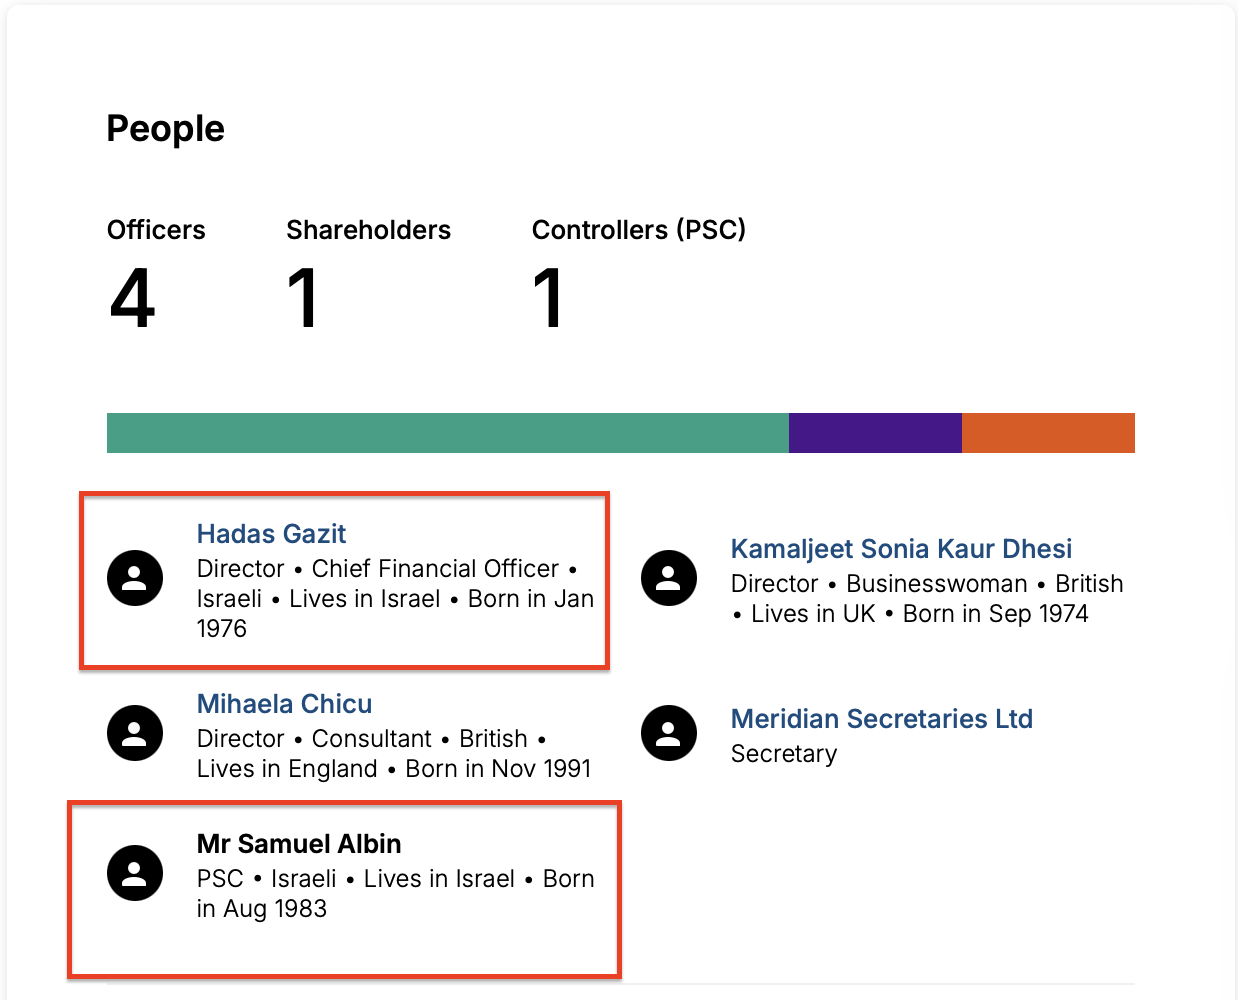
Task: Click the Mr Samuel Albin name
Action: pos(299,844)
